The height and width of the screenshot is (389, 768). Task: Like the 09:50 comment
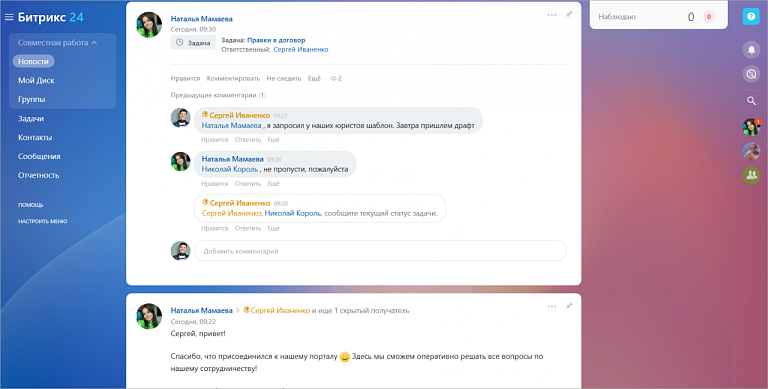click(x=215, y=228)
